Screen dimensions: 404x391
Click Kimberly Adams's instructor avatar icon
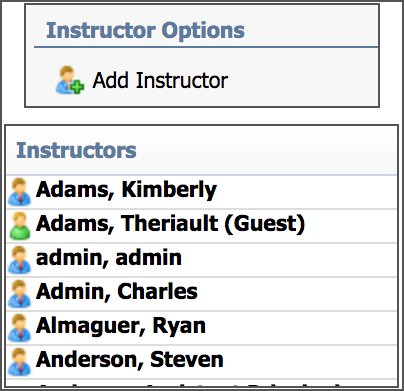[19, 191]
